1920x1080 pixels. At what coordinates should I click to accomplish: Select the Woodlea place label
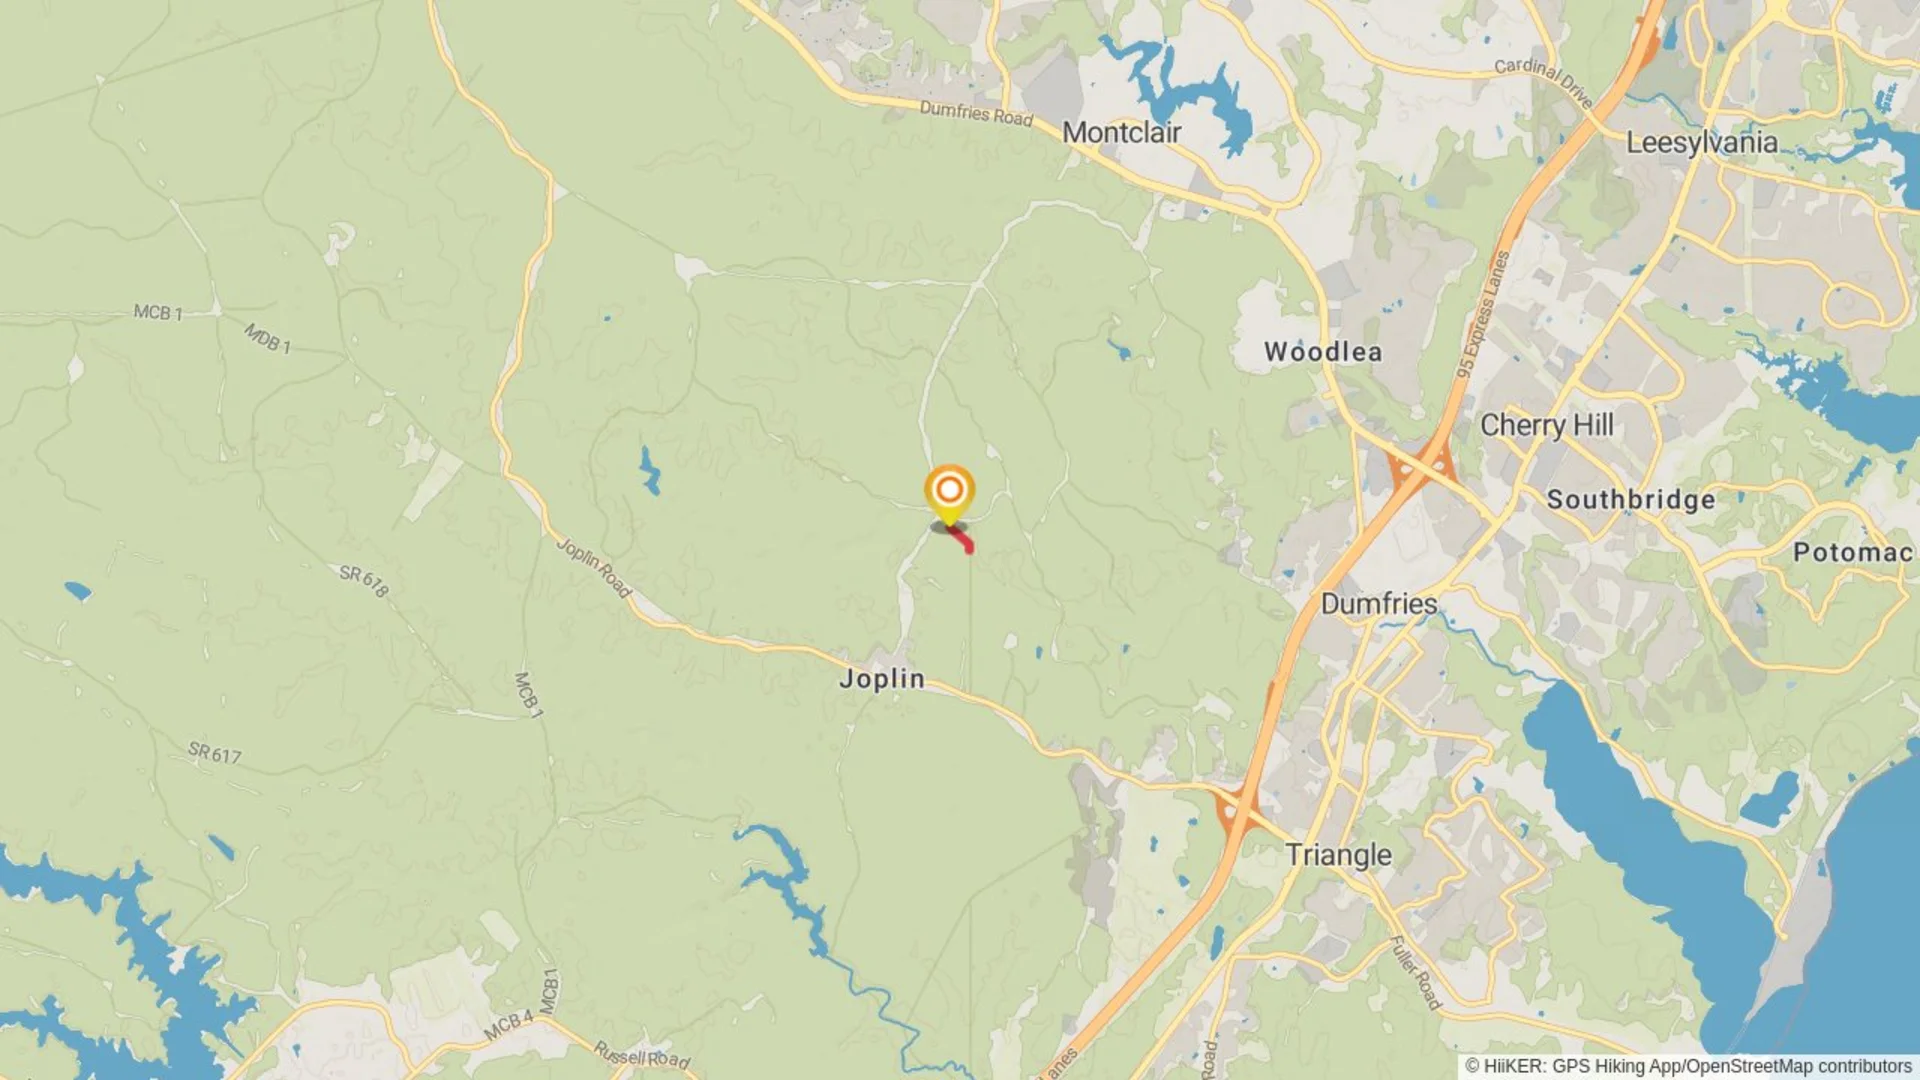click(x=1323, y=352)
